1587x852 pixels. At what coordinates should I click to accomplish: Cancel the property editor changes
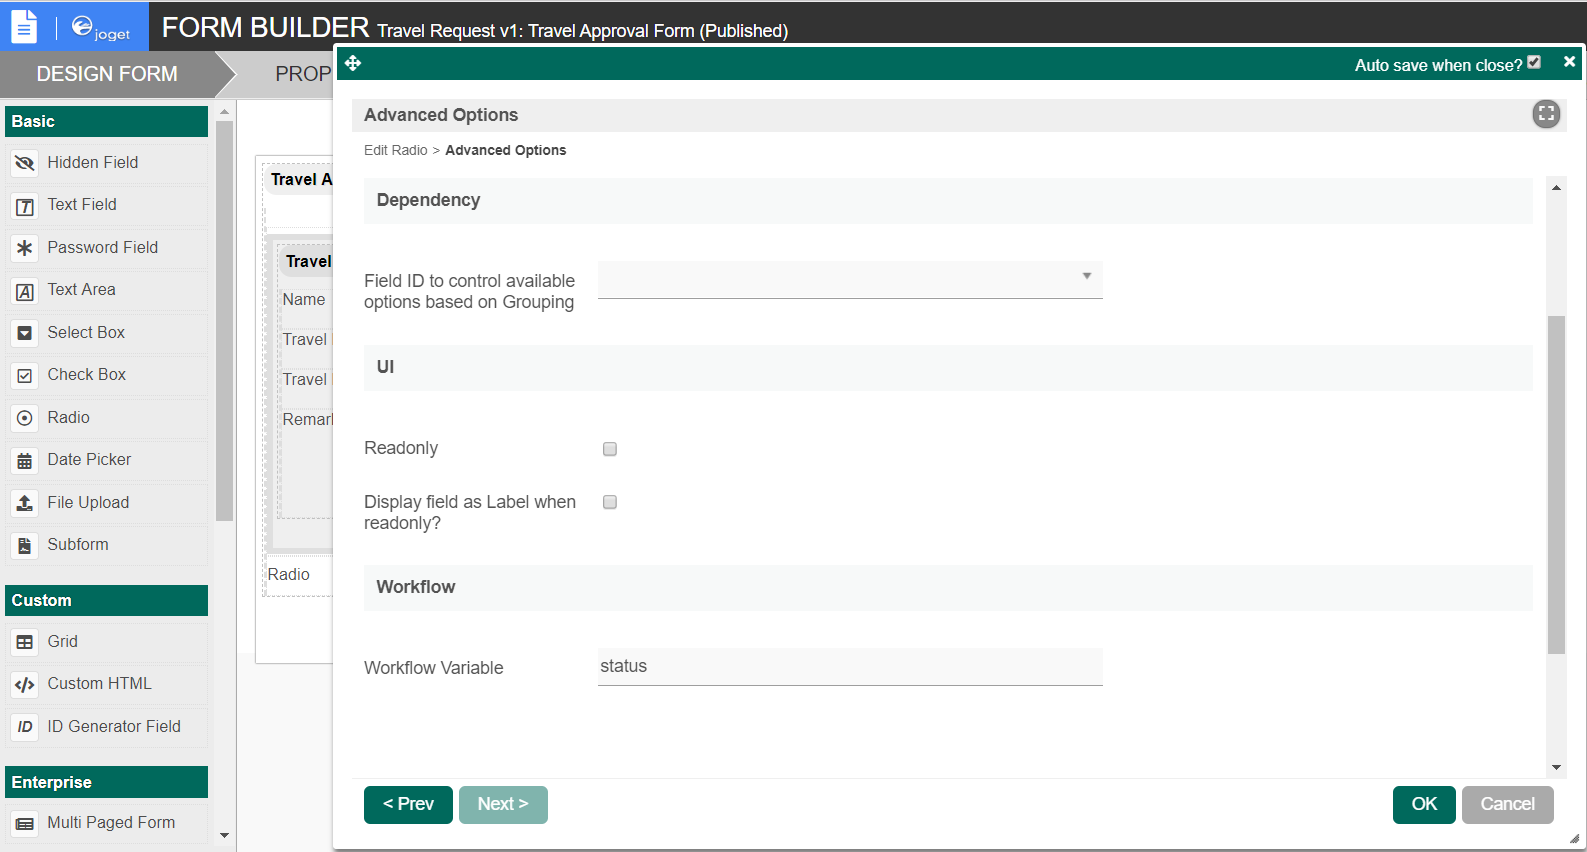1507,805
